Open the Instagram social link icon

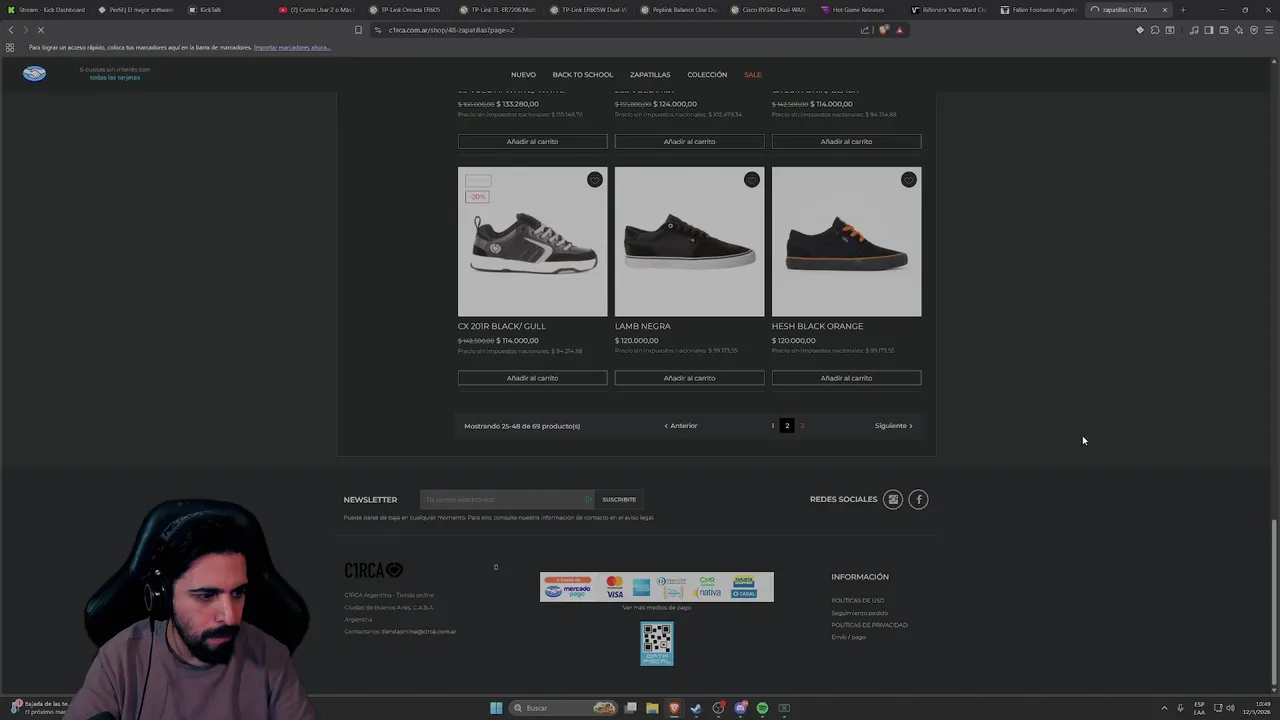893,499
